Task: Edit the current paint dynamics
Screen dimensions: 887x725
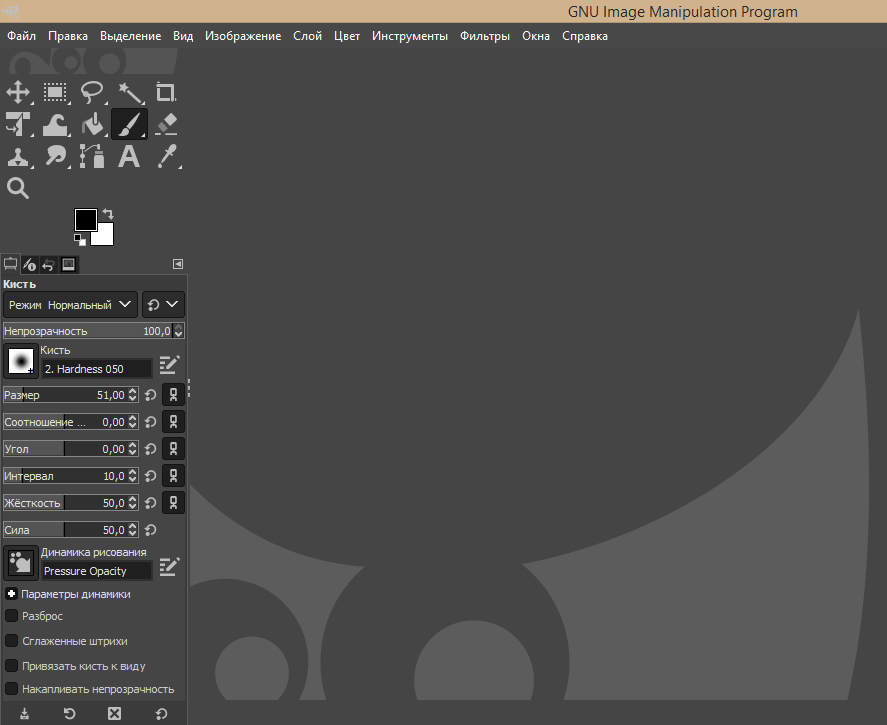Action: pyautogui.click(x=169, y=567)
